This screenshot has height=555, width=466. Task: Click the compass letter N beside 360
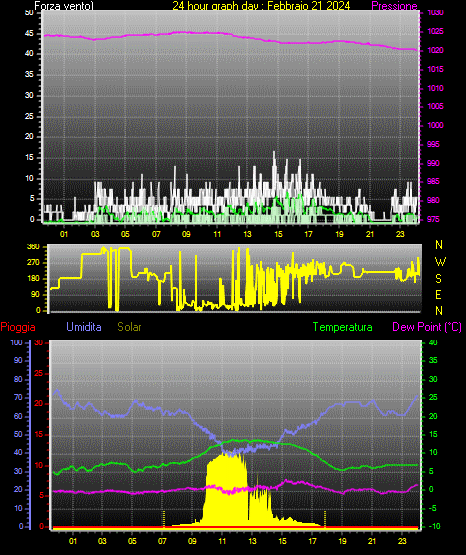coord(439,245)
